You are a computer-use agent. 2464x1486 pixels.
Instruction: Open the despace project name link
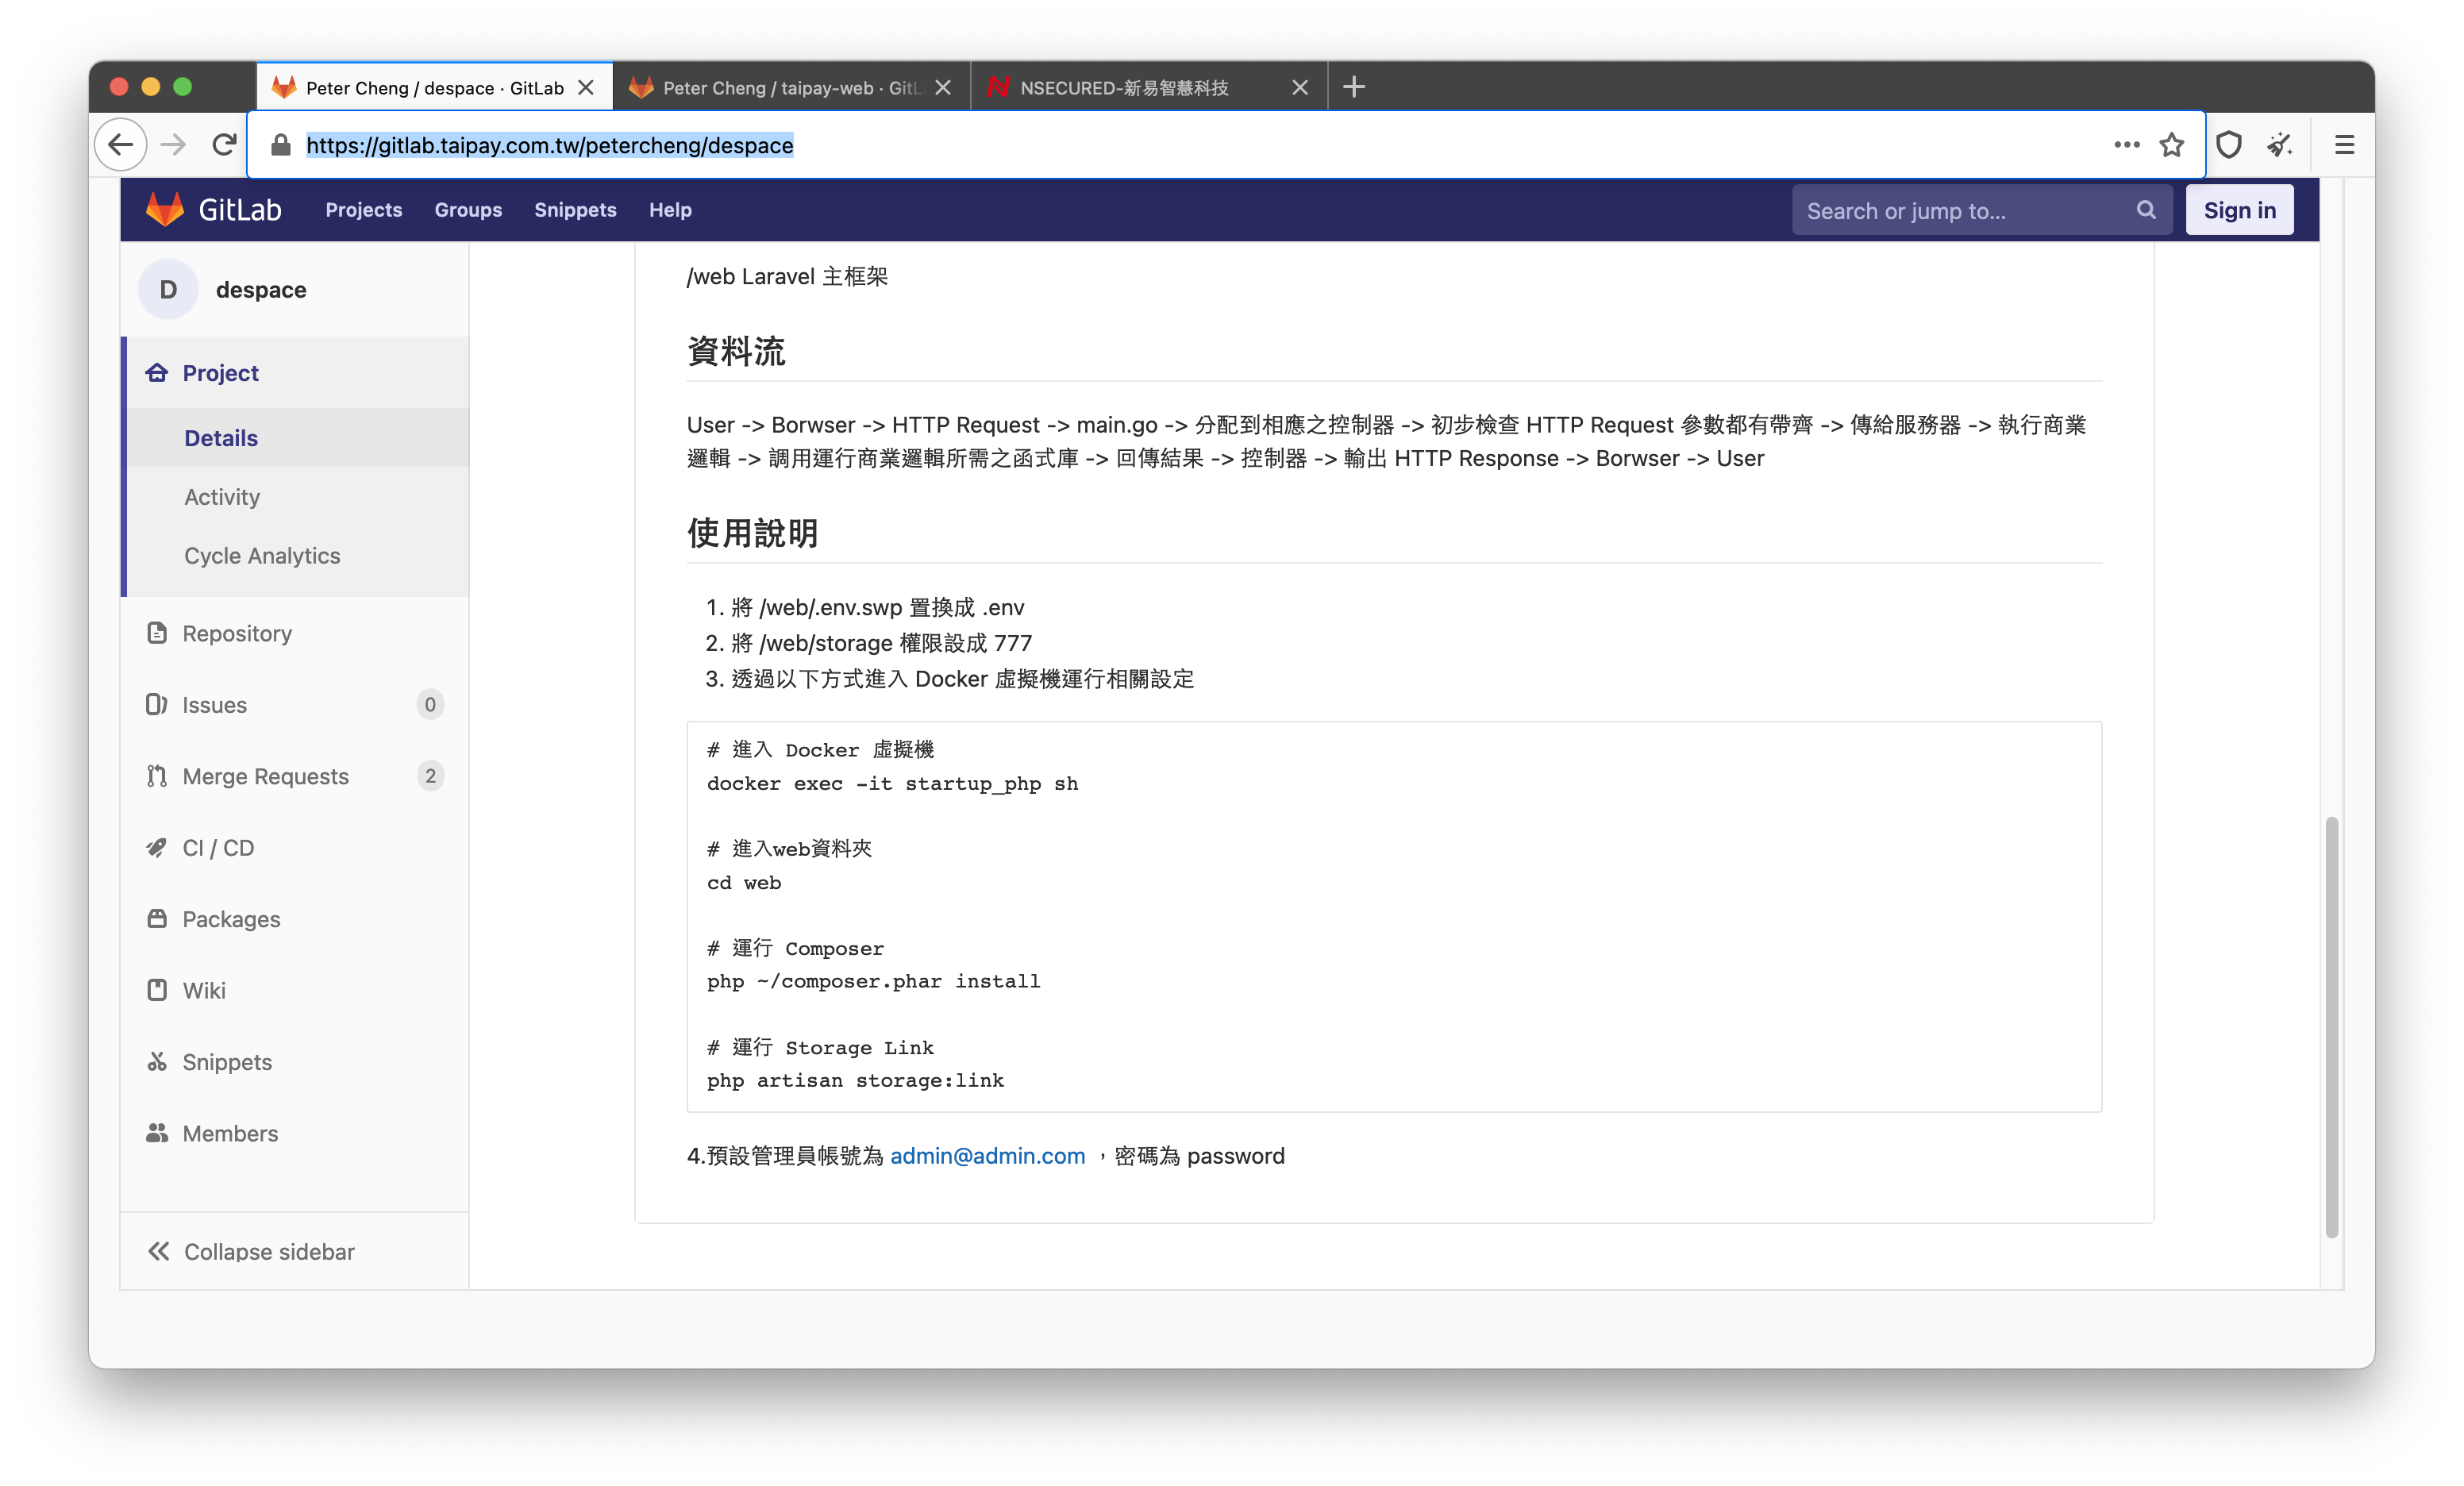261,289
